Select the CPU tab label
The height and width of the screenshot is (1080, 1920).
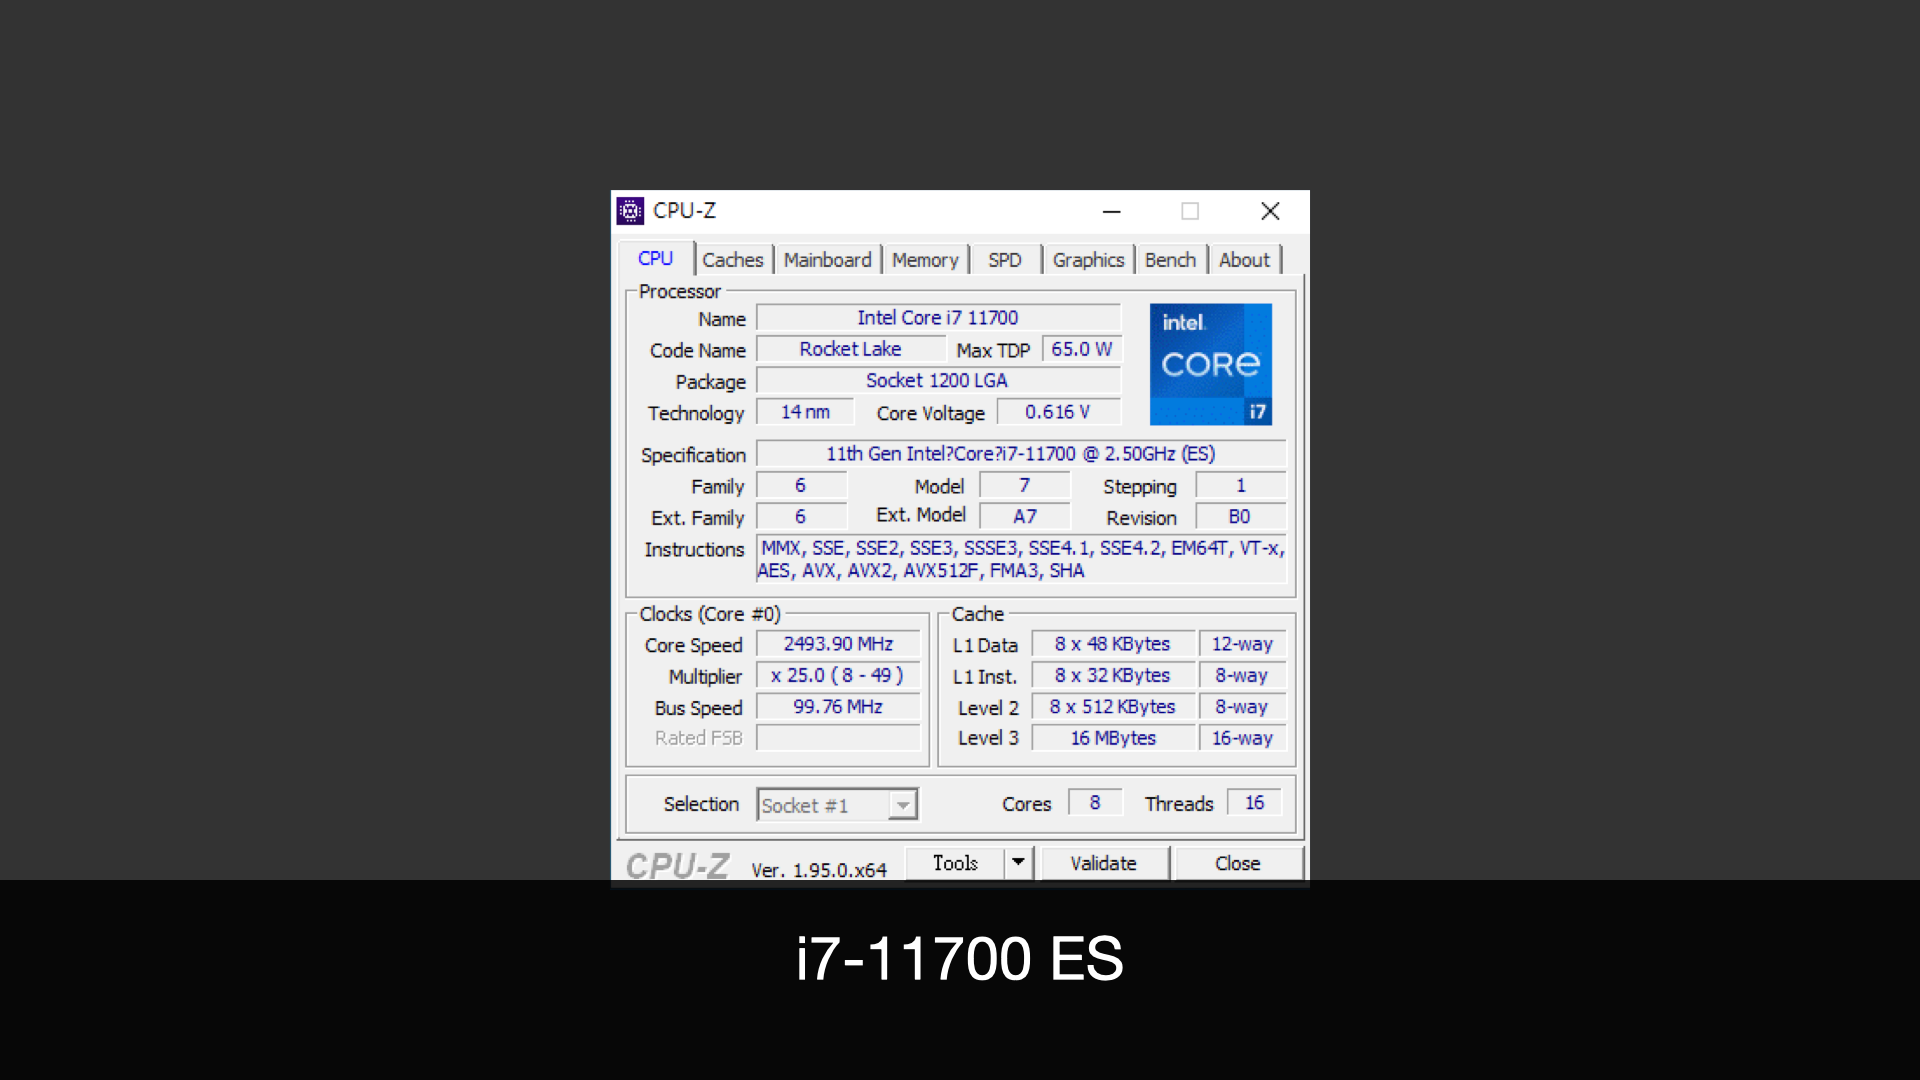point(654,260)
